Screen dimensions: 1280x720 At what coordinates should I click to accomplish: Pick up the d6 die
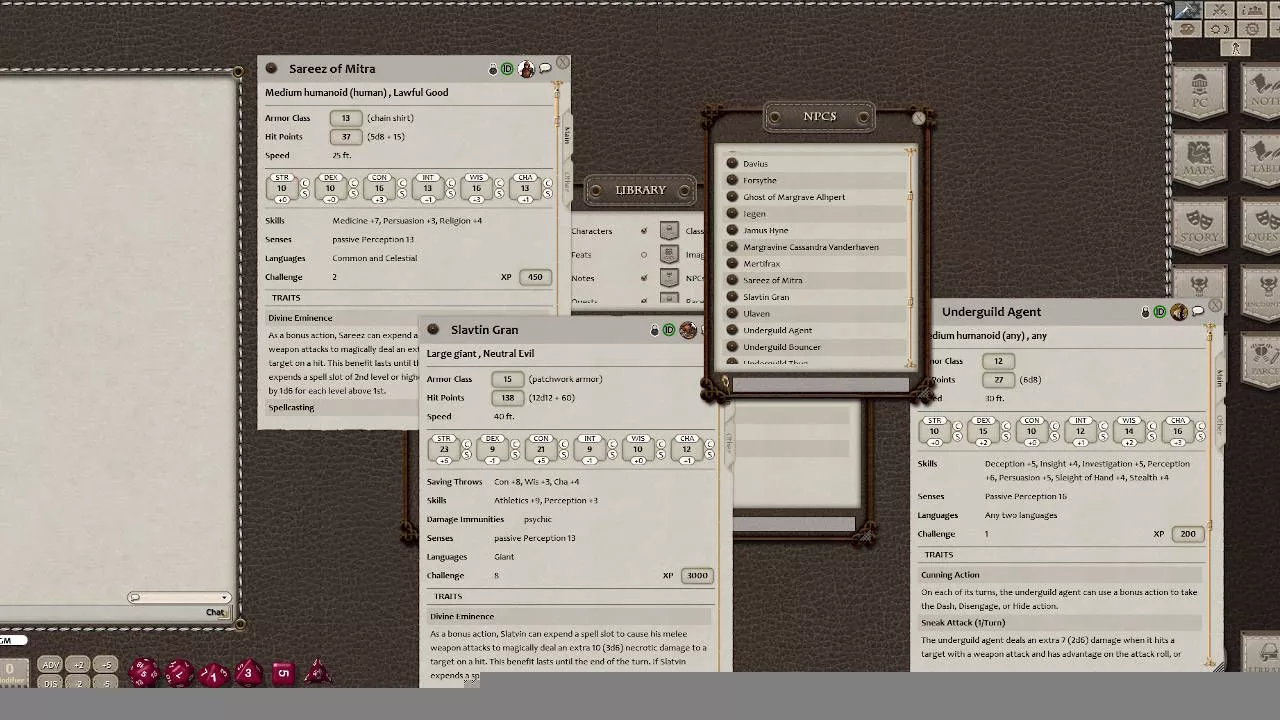coord(283,673)
